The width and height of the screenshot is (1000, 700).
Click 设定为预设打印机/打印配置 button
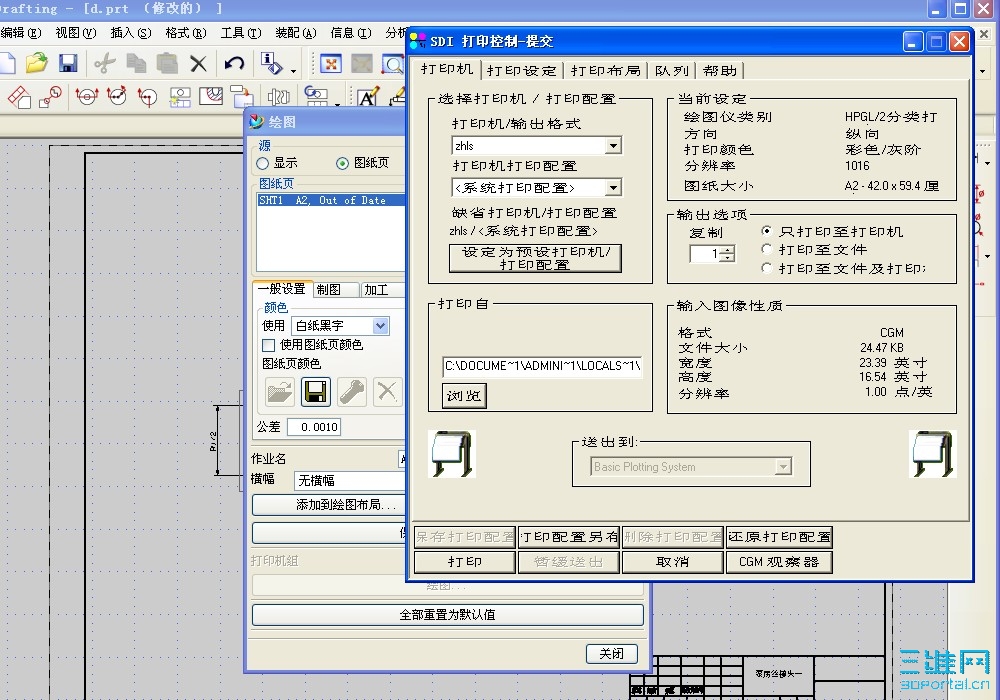point(535,258)
